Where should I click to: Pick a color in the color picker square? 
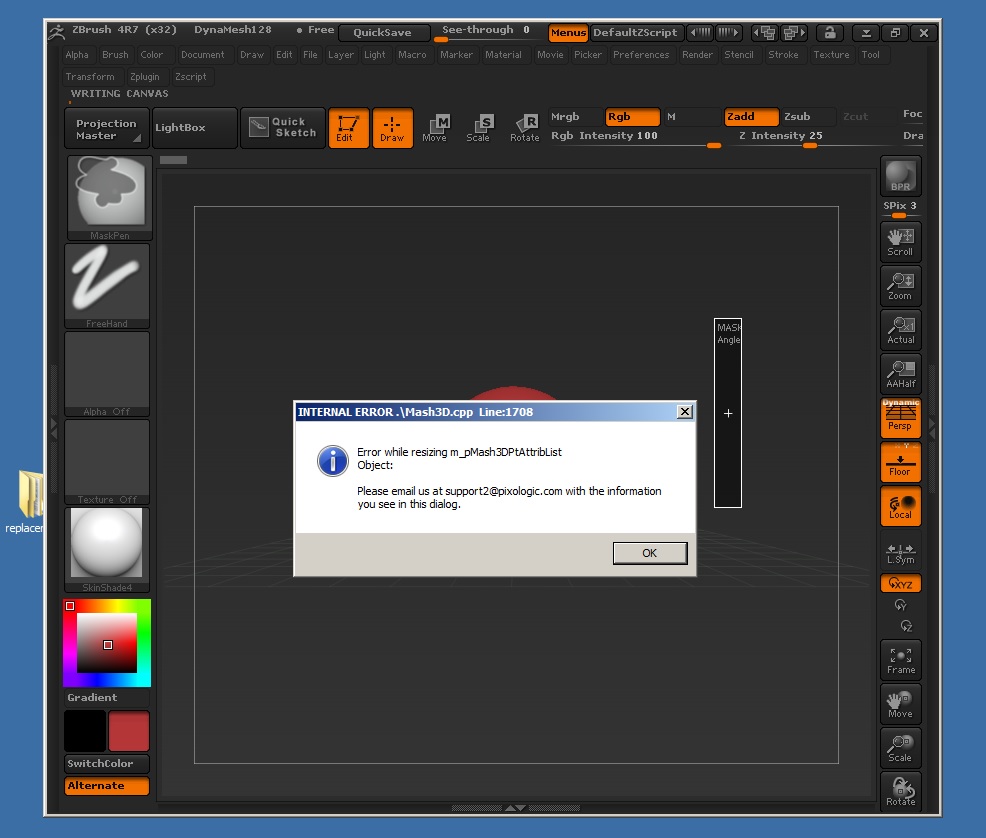[107, 642]
